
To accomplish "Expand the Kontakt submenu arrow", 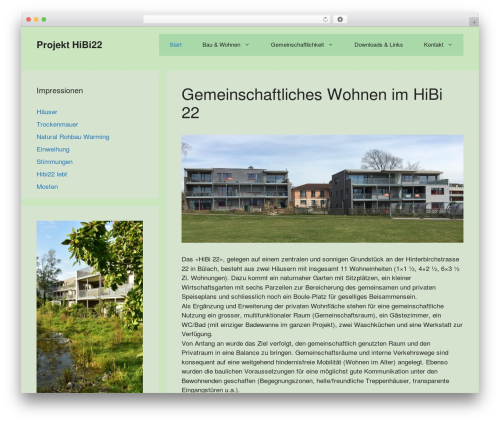I will click(450, 45).
